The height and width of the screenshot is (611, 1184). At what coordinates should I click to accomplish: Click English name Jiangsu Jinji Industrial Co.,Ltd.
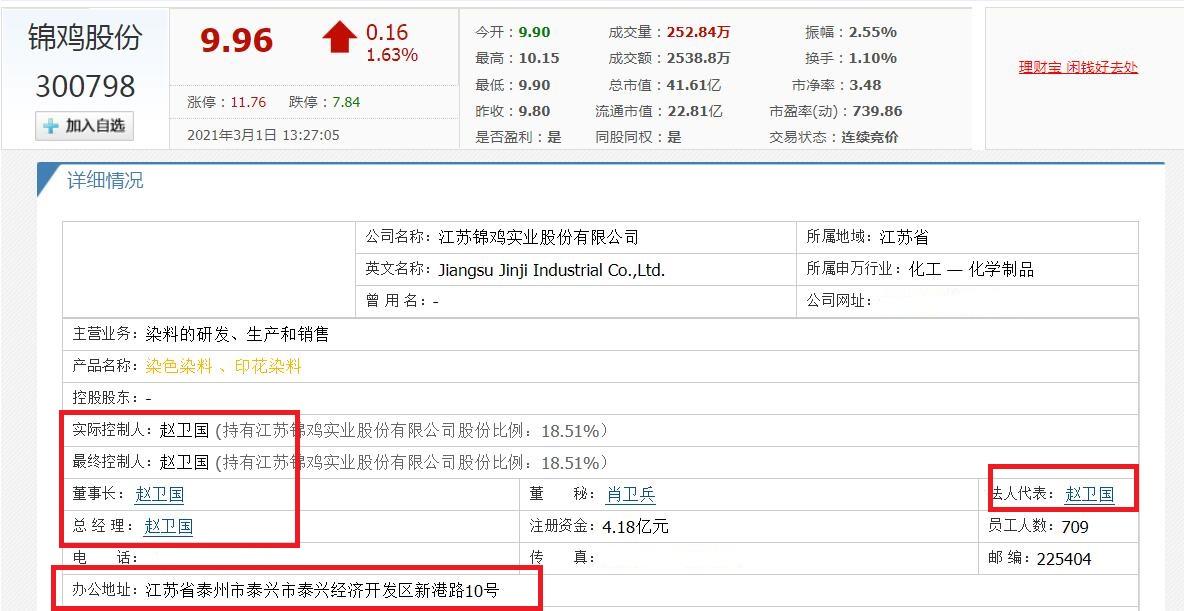pyautogui.click(x=551, y=270)
